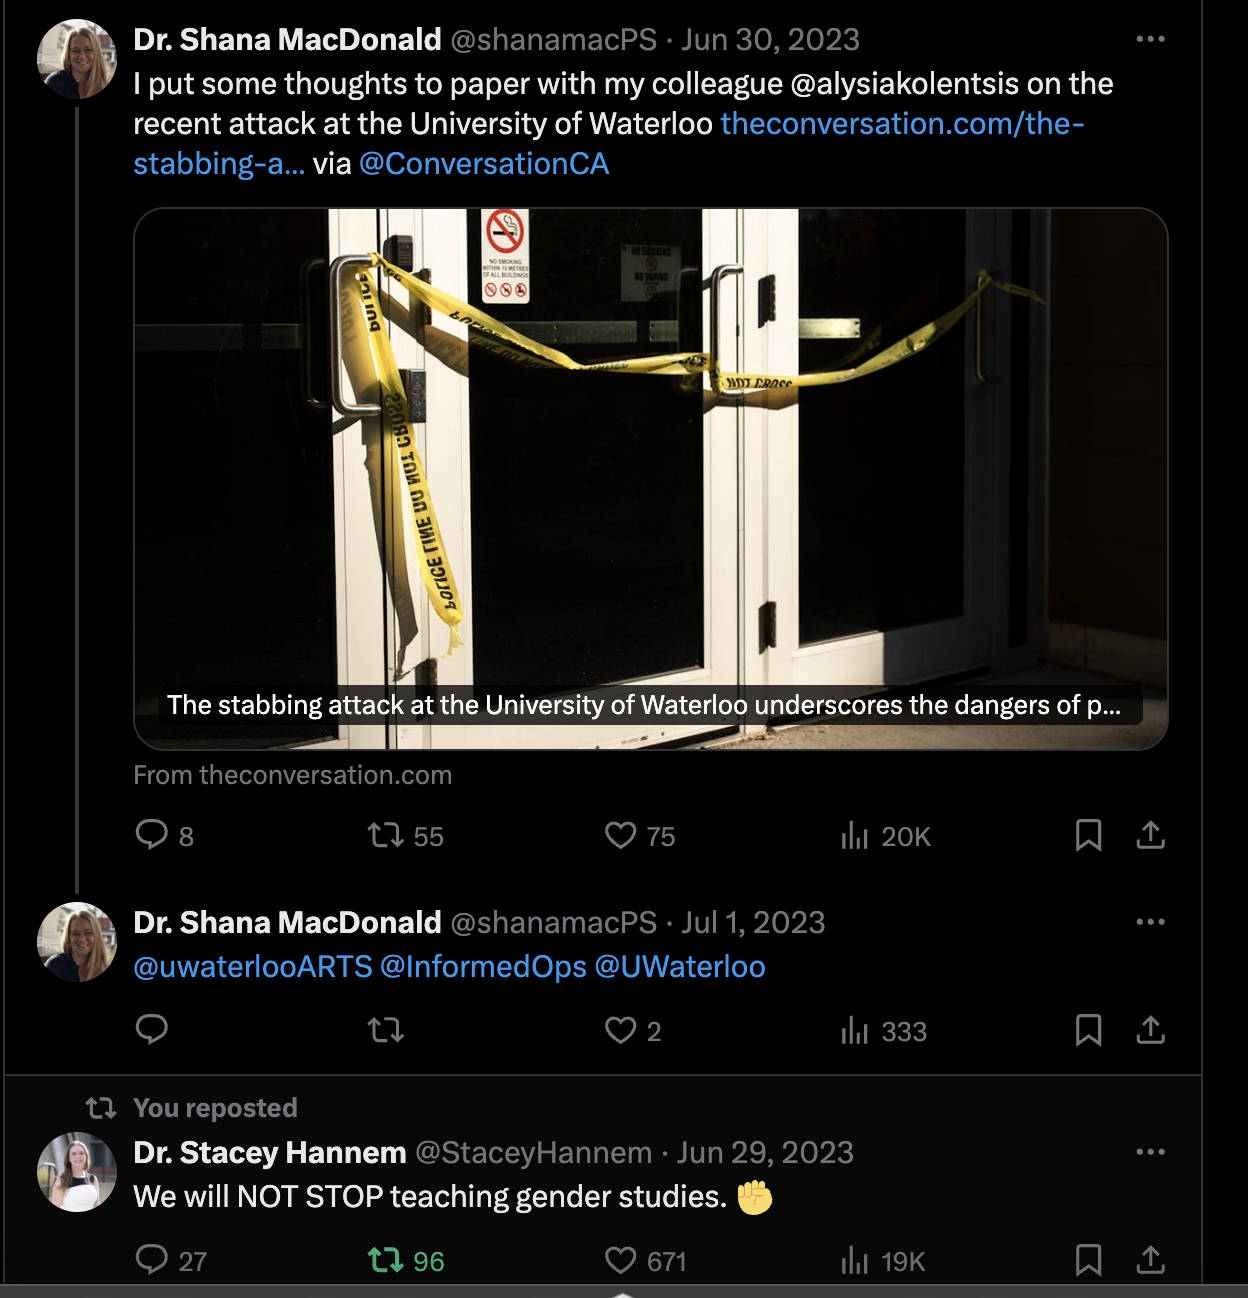
Task: Like the tweet with 75 likes
Action: pos(621,835)
